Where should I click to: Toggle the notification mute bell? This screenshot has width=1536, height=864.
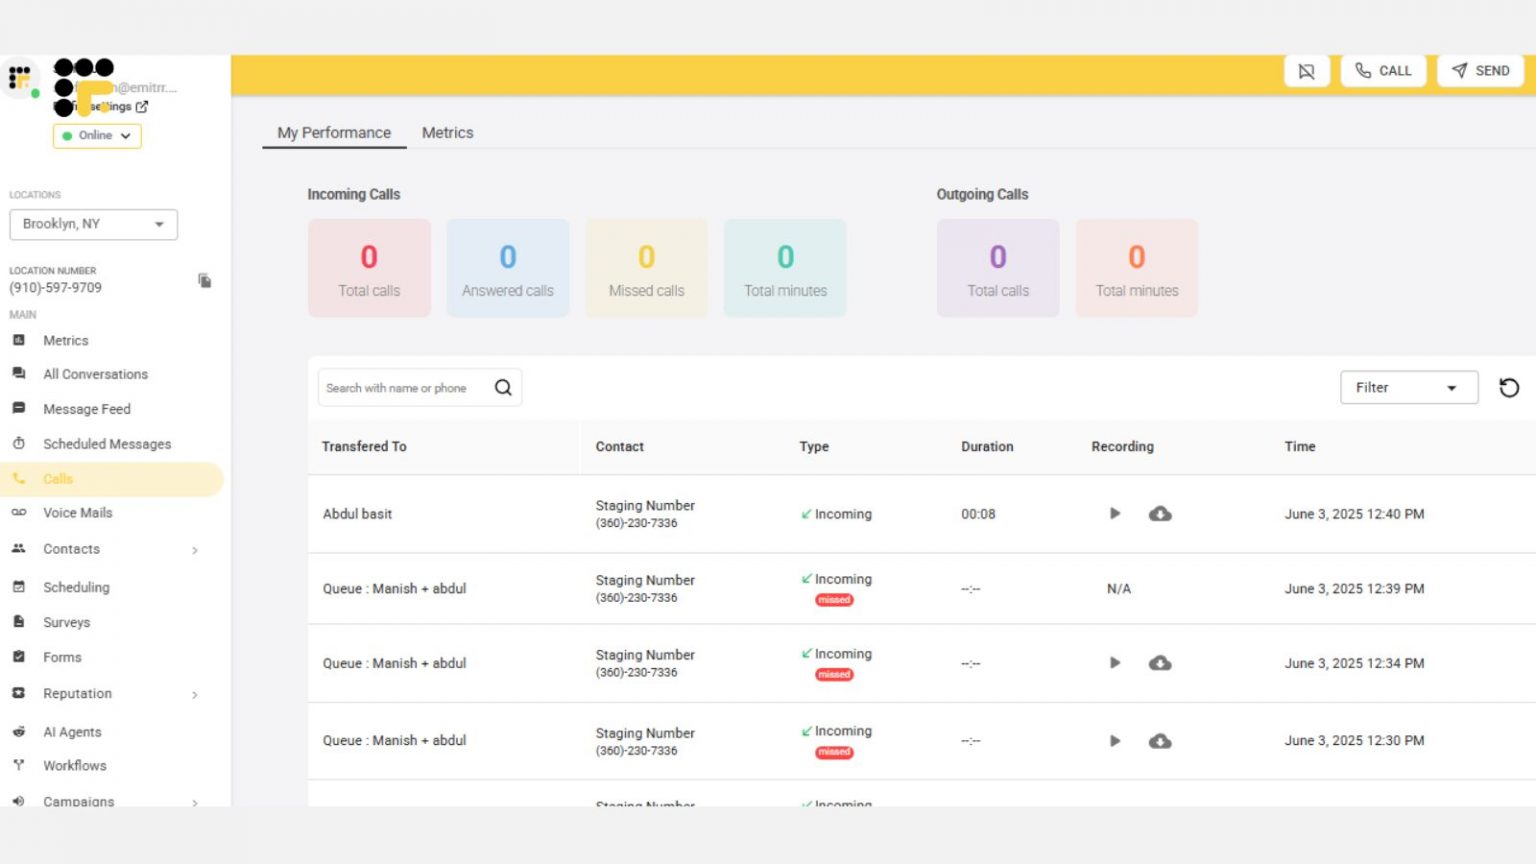pyautogui.click(x=1306, y=70)
